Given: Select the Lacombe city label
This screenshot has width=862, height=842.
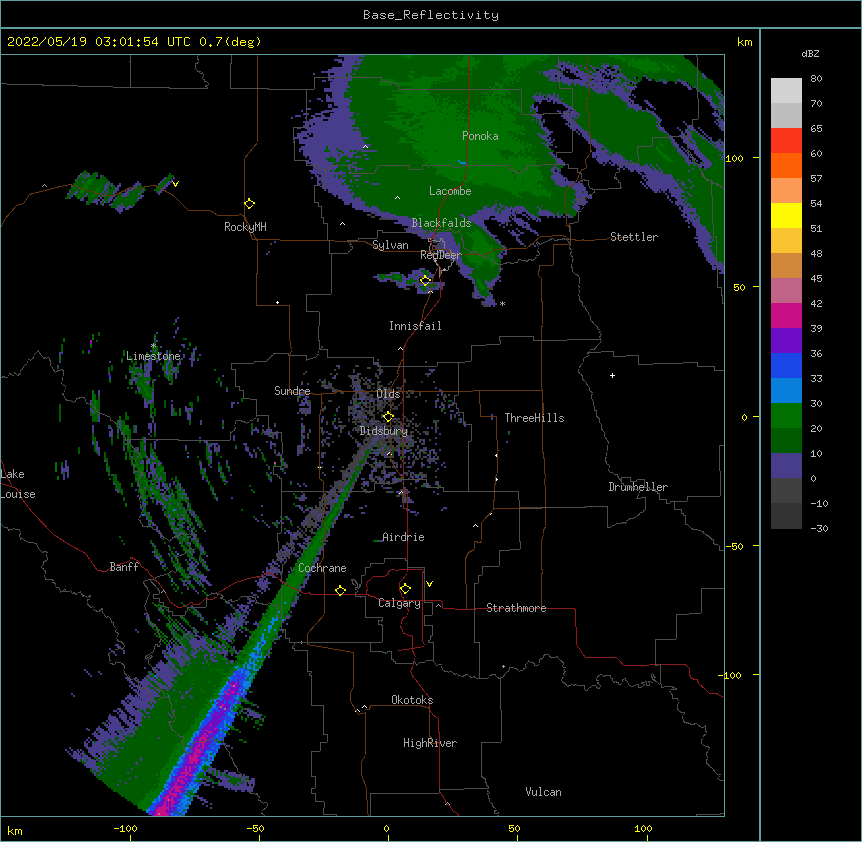Looking at the screenshot, I should coord(450,191).
